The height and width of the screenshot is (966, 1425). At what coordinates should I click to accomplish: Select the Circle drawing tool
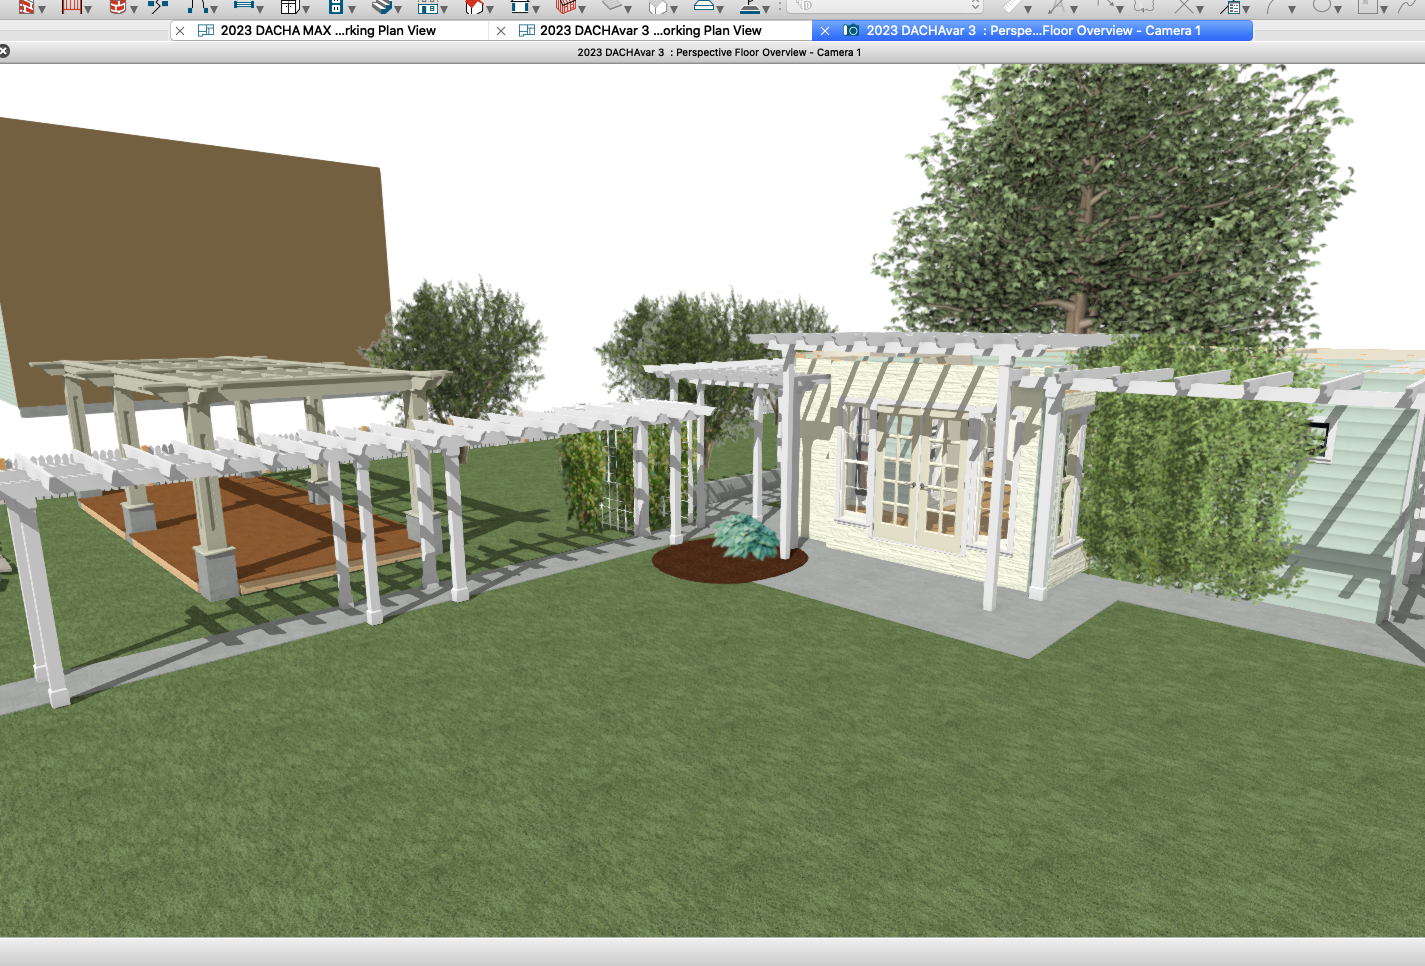tap(1323, 6)
